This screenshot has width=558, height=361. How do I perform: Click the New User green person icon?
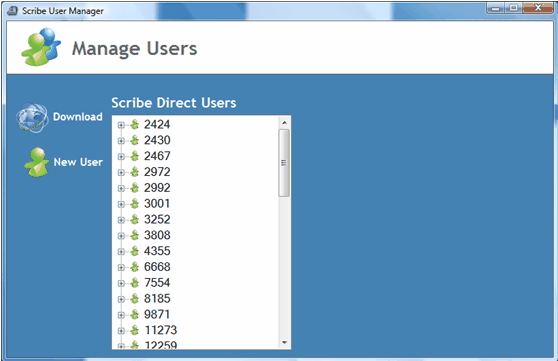point(36,162)
